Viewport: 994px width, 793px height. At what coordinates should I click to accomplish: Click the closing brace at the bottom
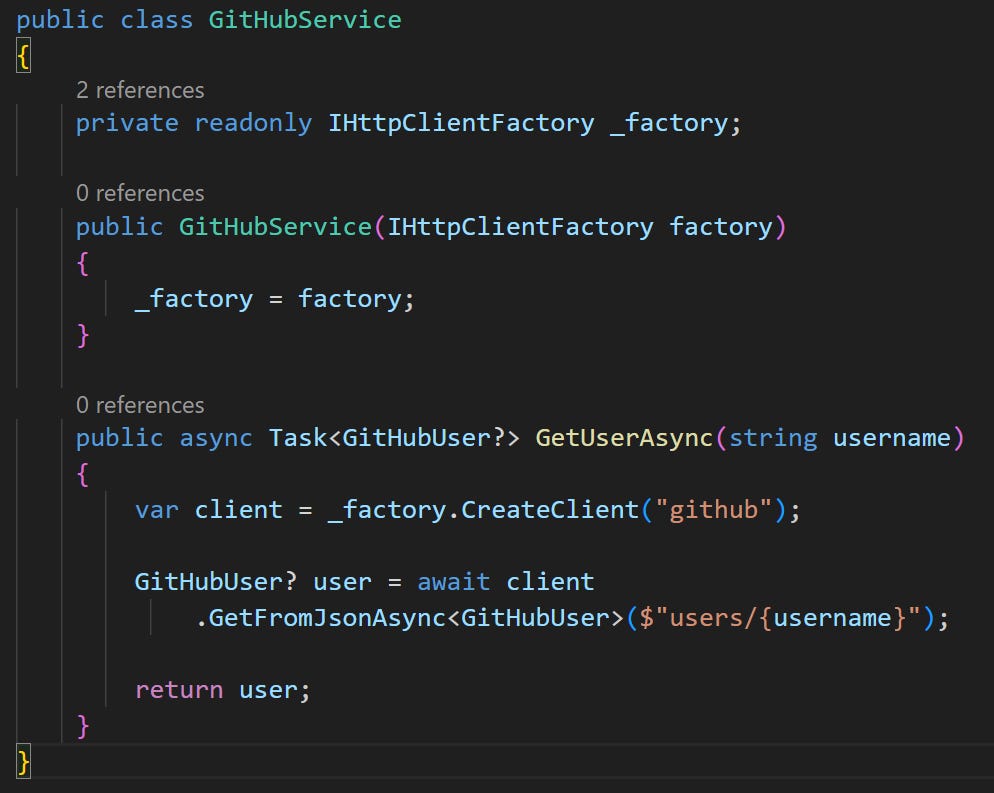[22, 761]
